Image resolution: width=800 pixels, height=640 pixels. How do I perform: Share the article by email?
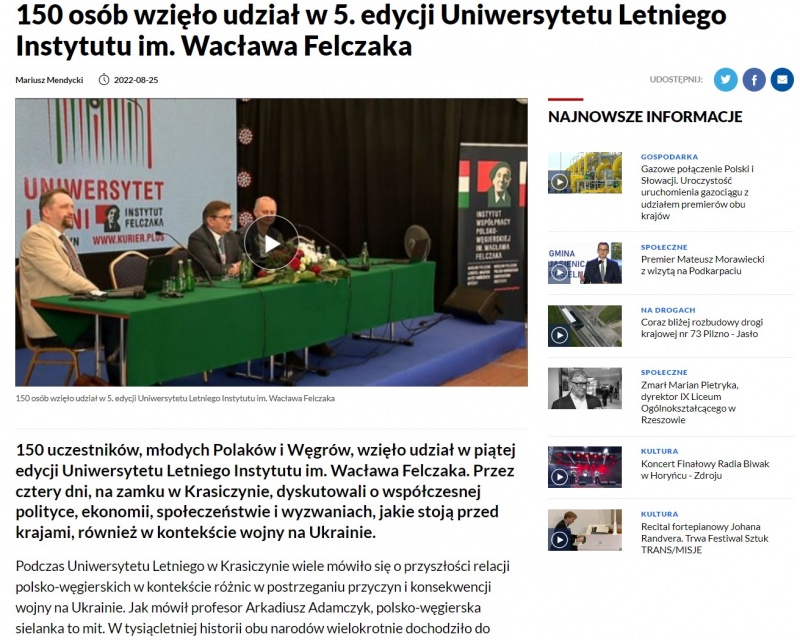(x=782, y=80)
